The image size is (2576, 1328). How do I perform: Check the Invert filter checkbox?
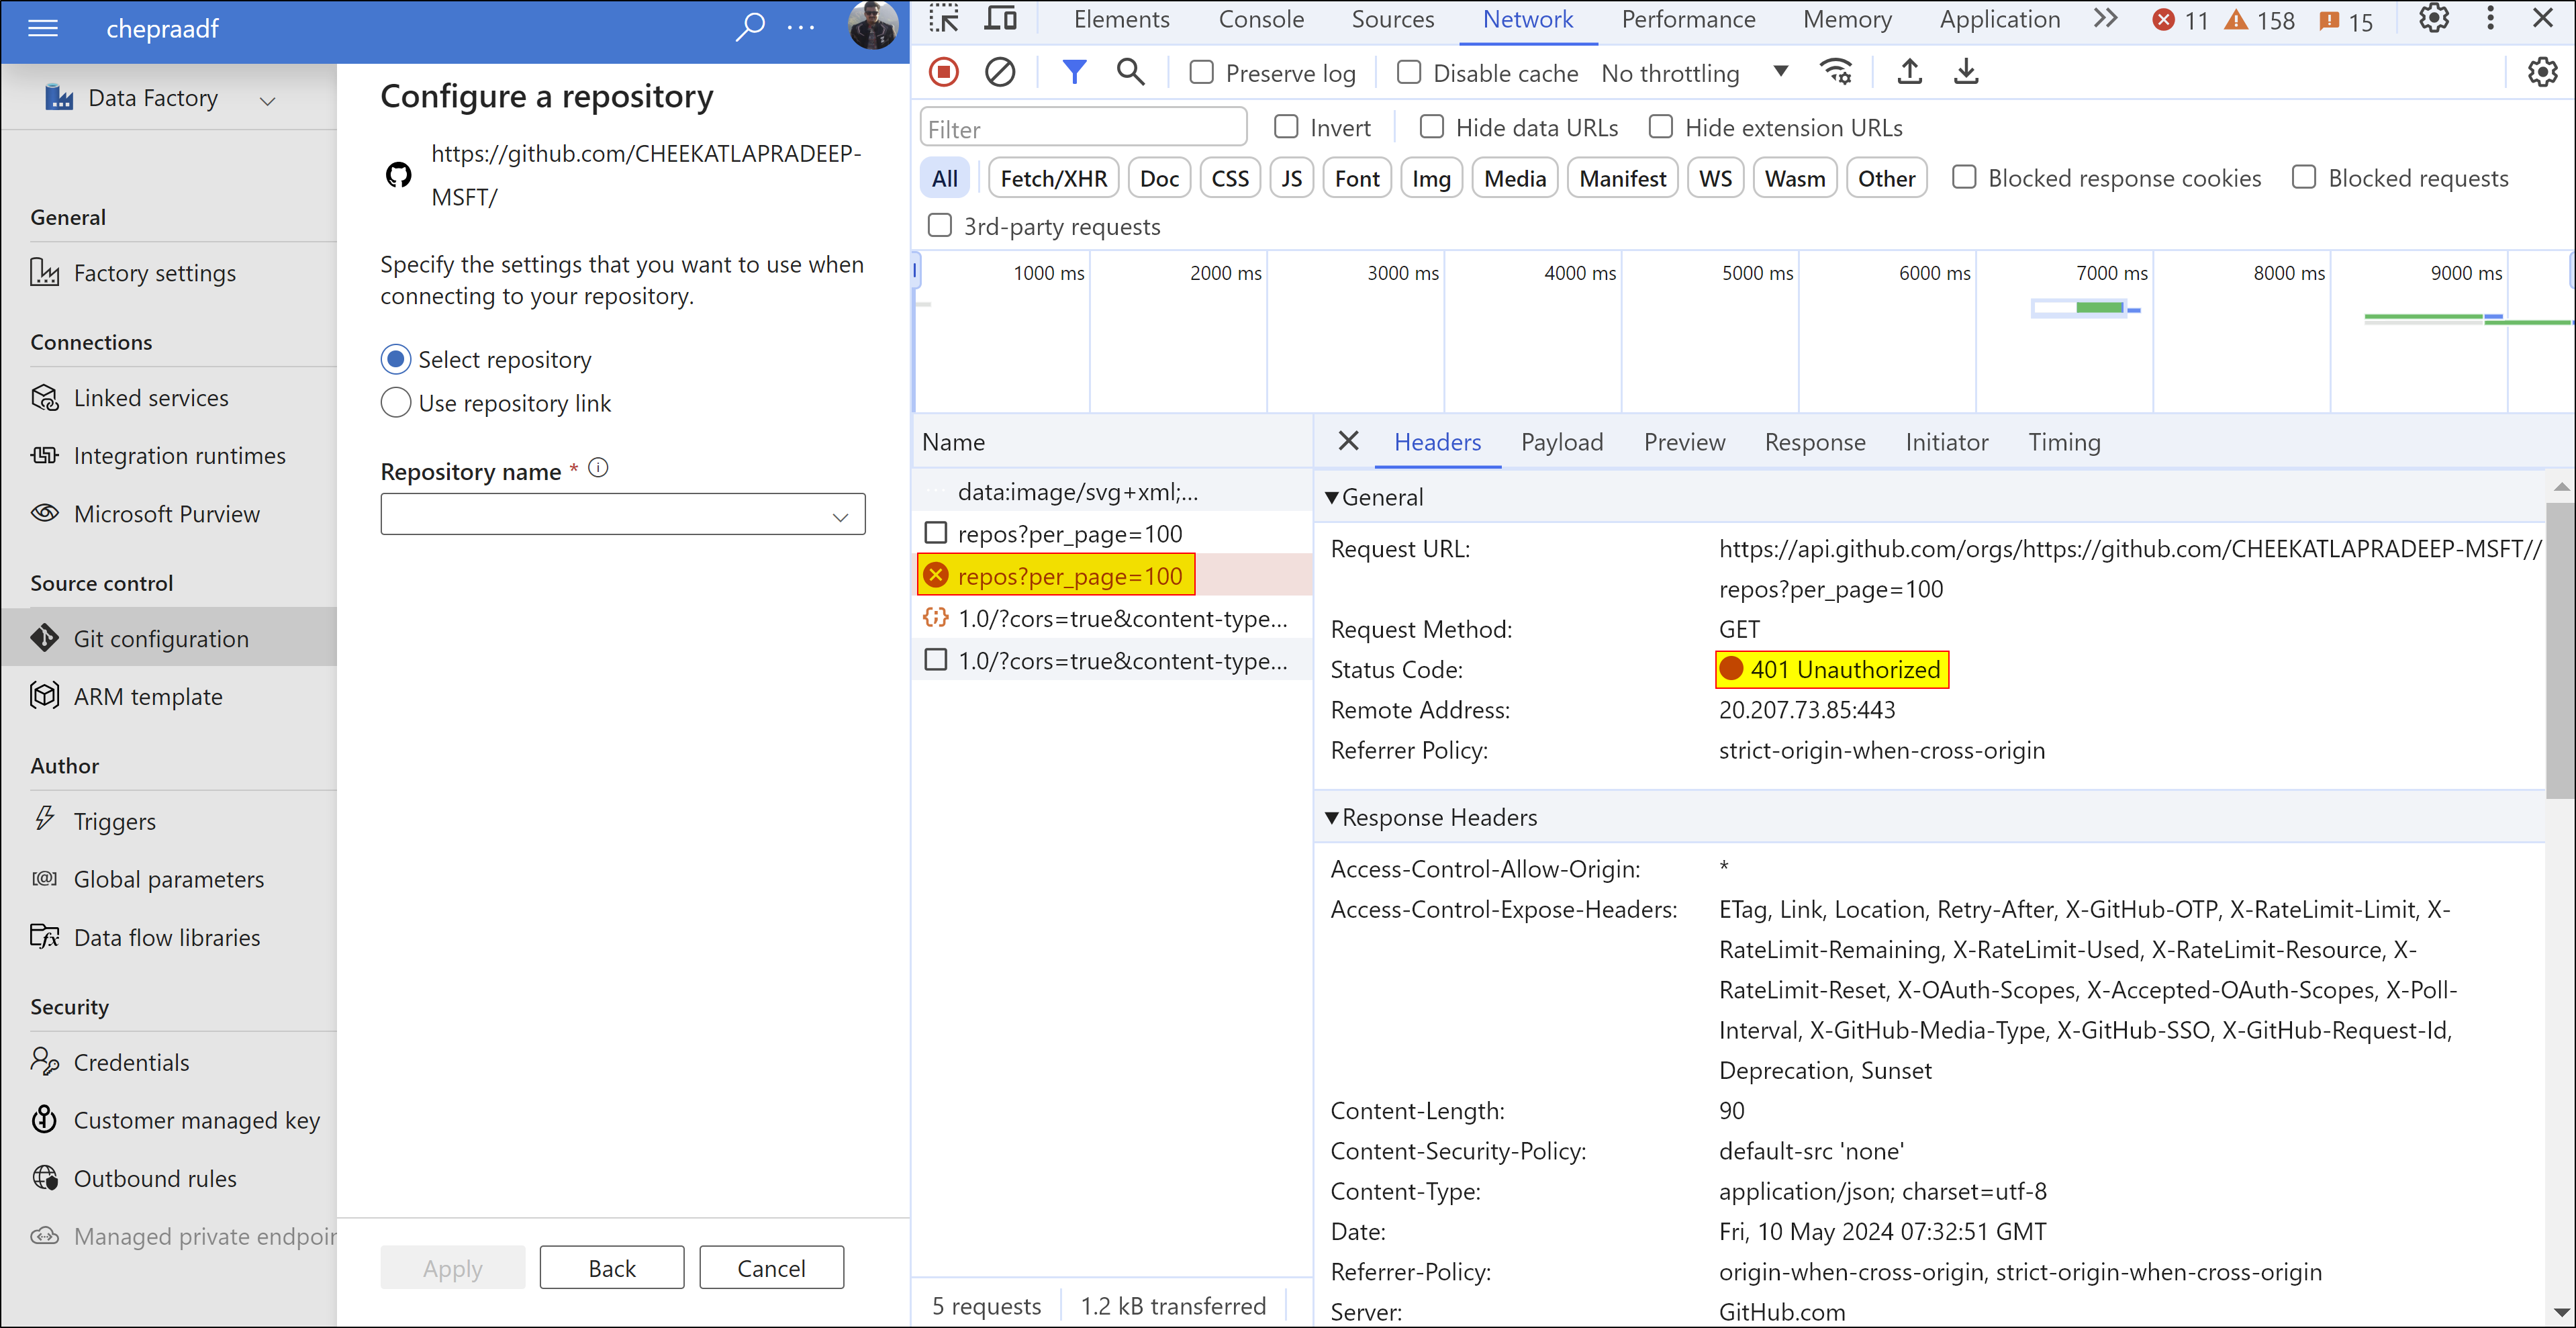pyautogui.click(x=1286, y=127)
